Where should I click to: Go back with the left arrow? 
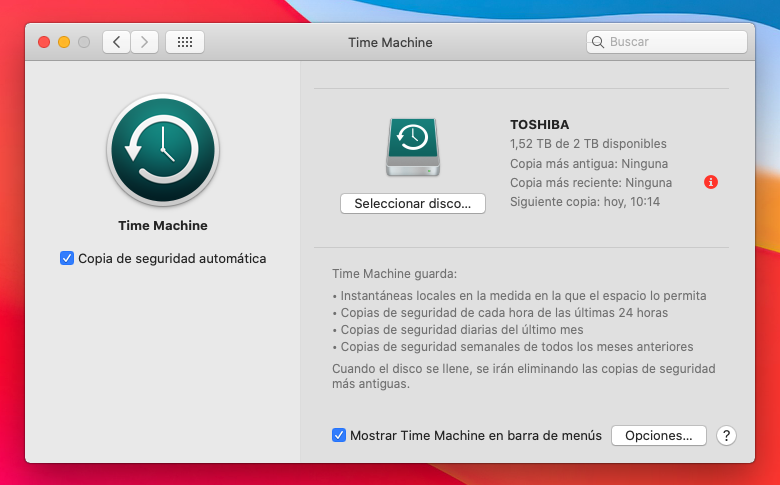pyautogui.click(x=117, y=42)
